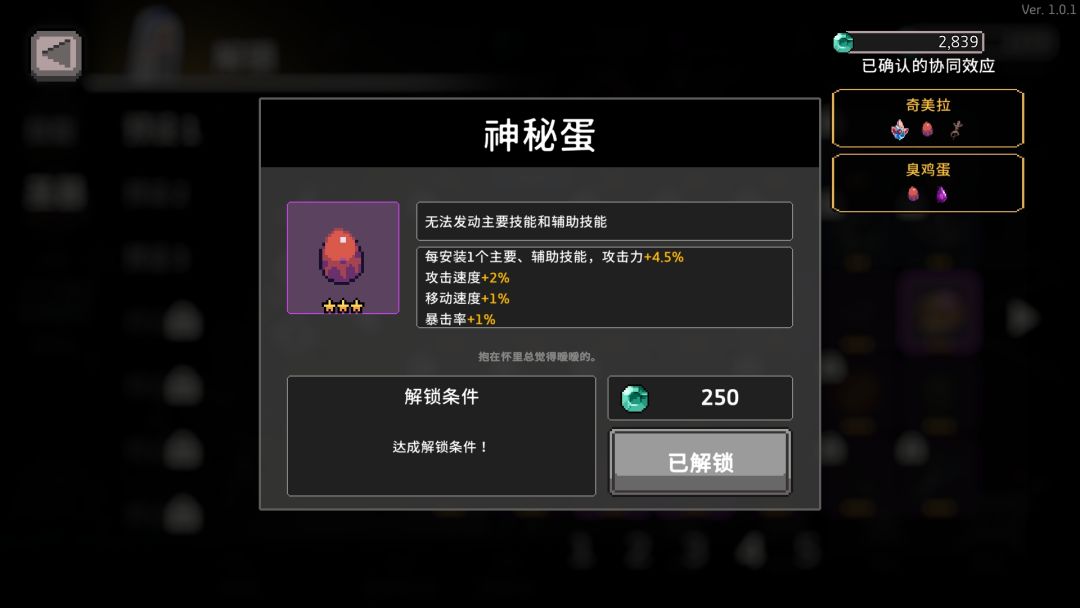Click the 已确认的协同效应 label

[x=928, y=66]
